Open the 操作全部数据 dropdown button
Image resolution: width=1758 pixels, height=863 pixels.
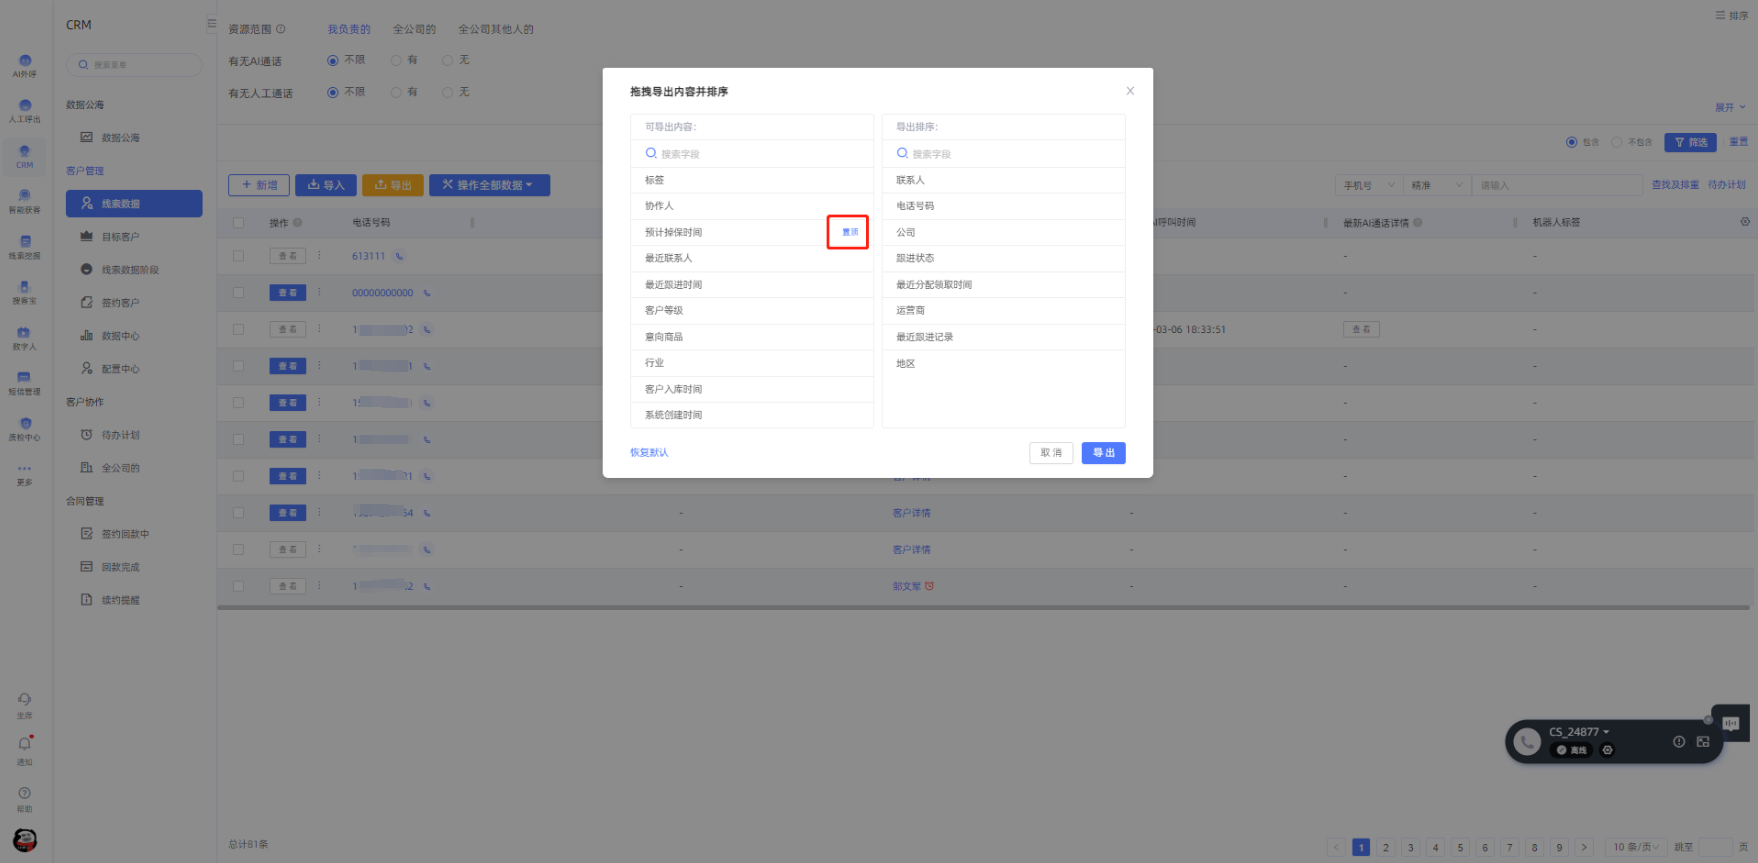(x=489, y=185)
